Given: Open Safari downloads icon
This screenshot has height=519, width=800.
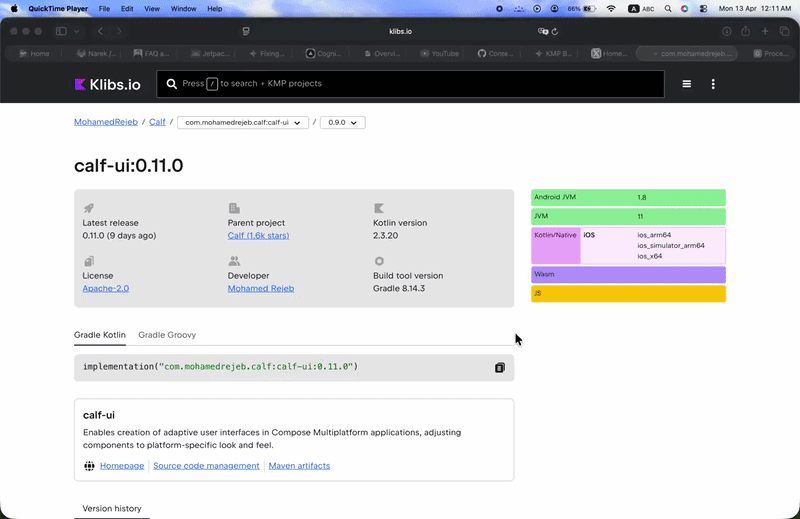Looking at the screenshot, I should (727, 31).
